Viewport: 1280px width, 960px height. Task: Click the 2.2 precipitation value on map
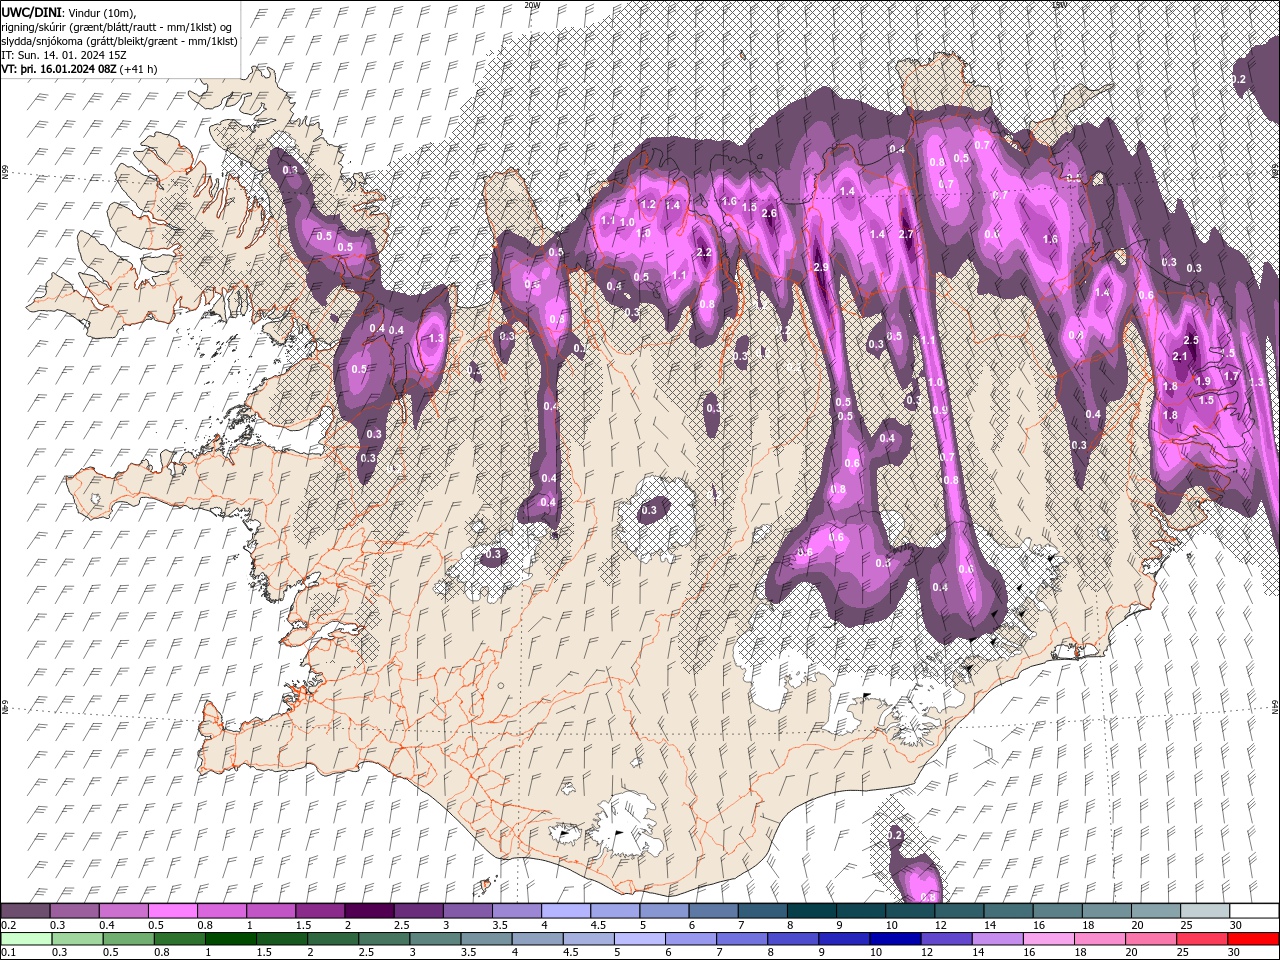[703, 253]
